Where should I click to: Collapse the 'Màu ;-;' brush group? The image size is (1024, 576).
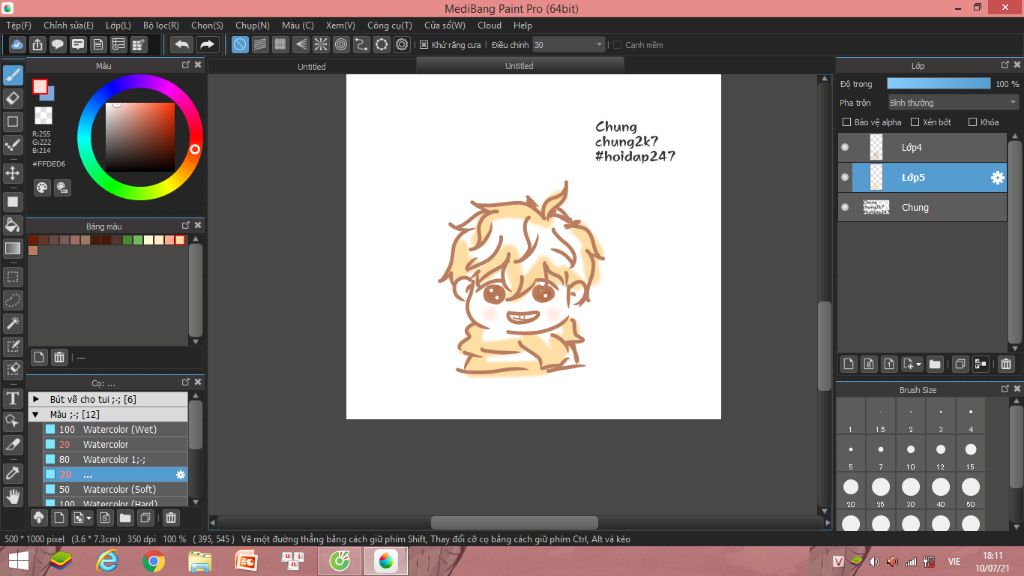[36, 414]
